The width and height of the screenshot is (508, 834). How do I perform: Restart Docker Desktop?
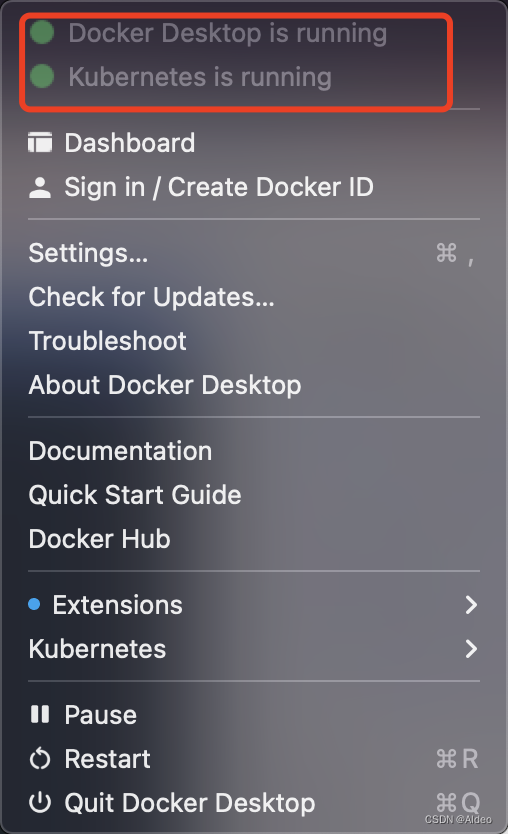click(x=107, y=759)
